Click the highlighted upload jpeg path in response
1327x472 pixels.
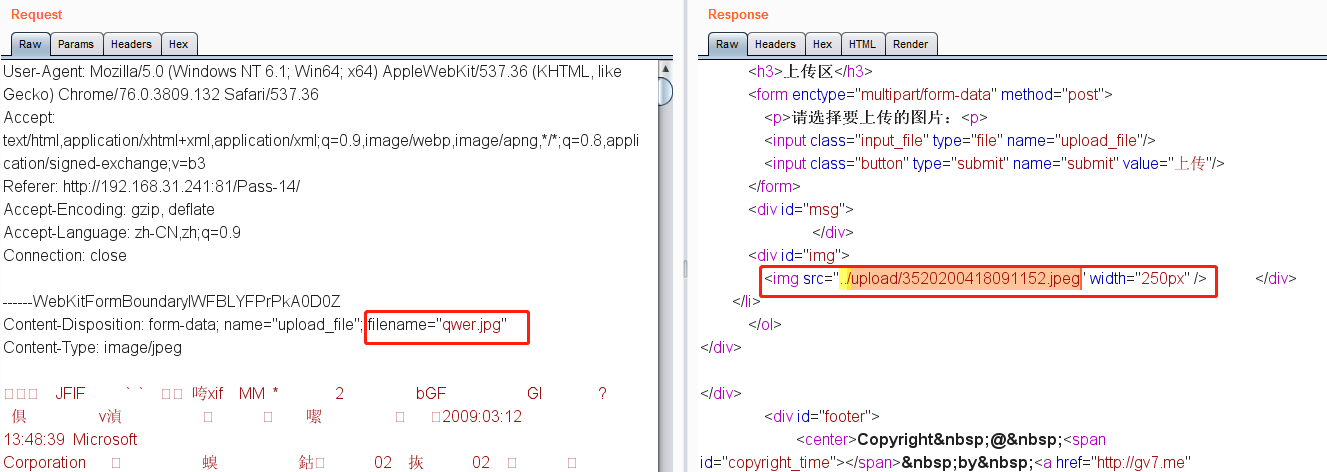pos(960,279)
